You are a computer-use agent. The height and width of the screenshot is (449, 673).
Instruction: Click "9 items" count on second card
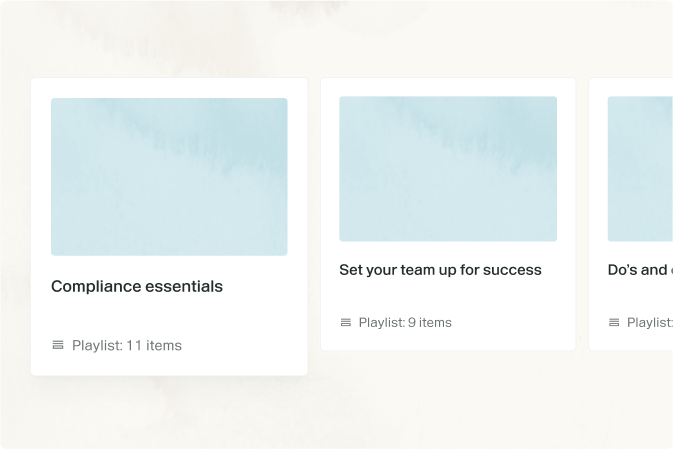430,323
